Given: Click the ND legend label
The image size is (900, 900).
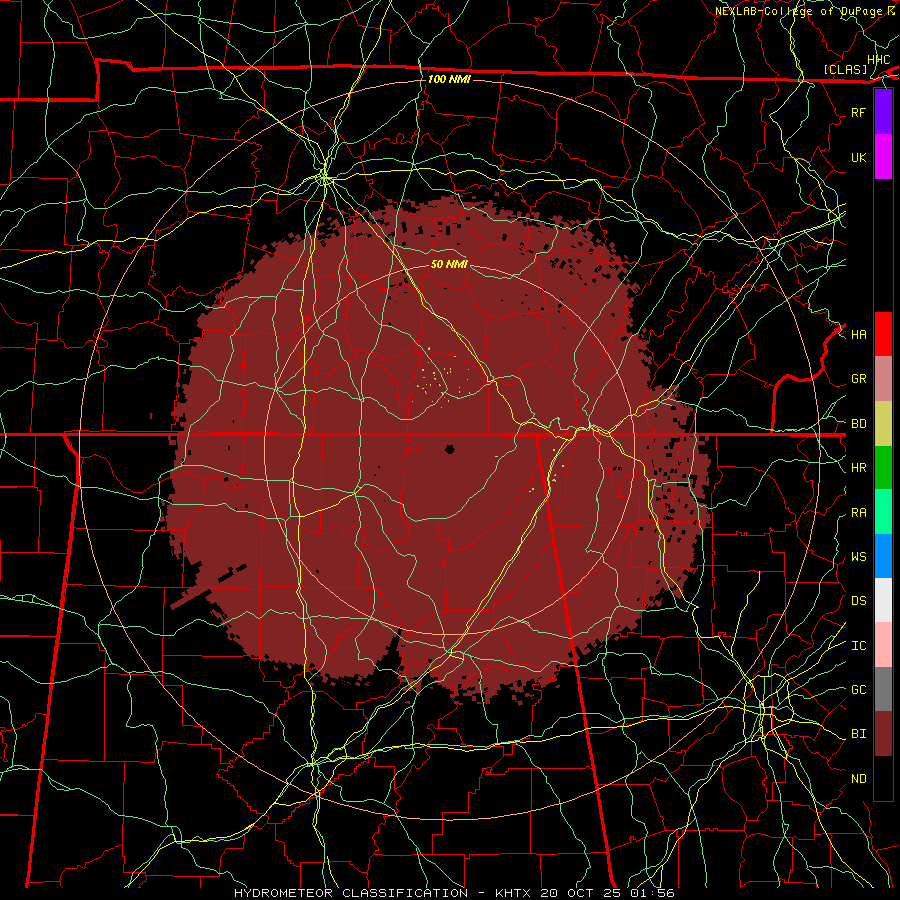Looking at the screenshot, I should point(859,779).
